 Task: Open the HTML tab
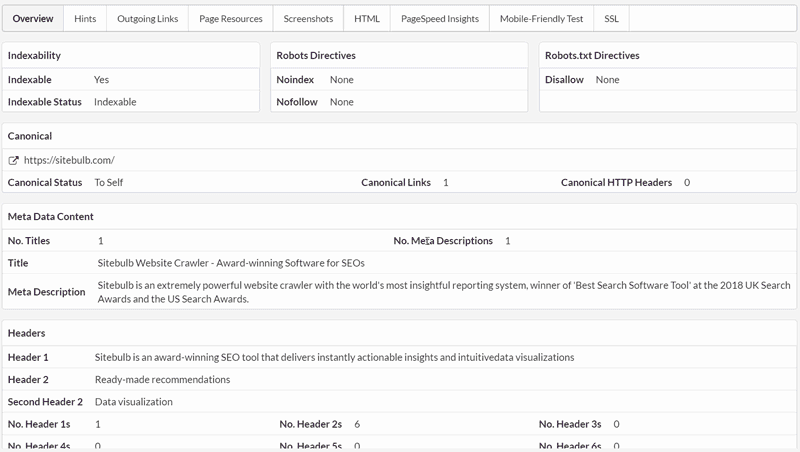click(x=366, y=18)
